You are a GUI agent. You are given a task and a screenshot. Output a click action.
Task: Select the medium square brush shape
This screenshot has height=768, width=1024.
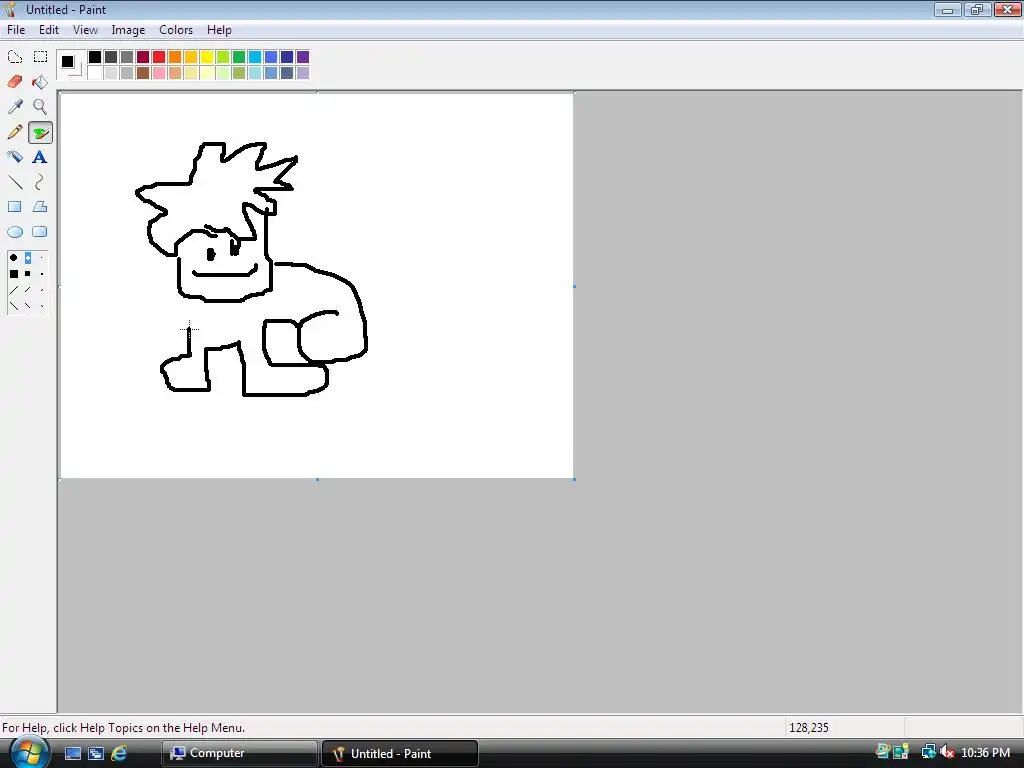(27, 274)
